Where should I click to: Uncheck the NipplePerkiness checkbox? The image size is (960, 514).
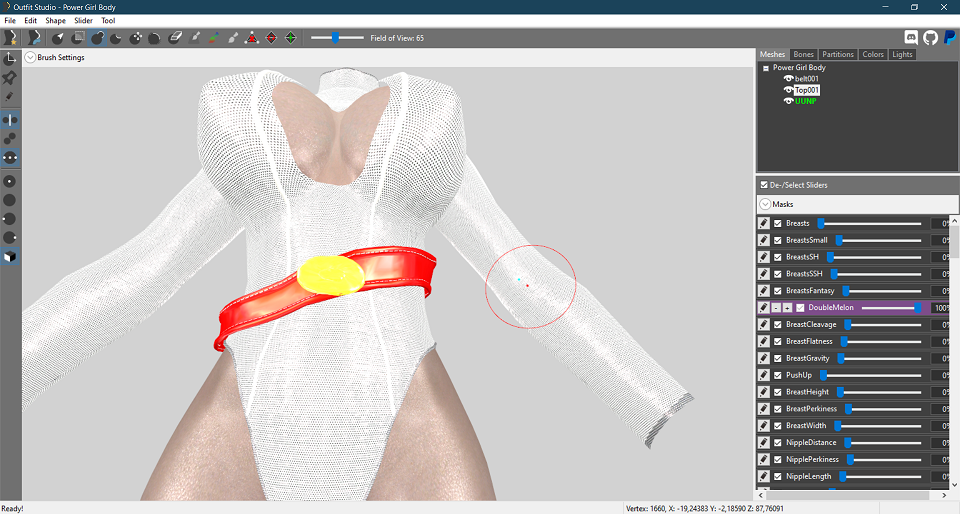(x=778, y=460)
